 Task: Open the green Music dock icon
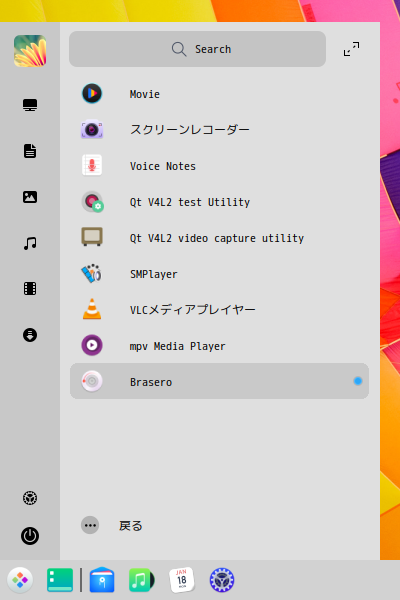pos(142,580)
